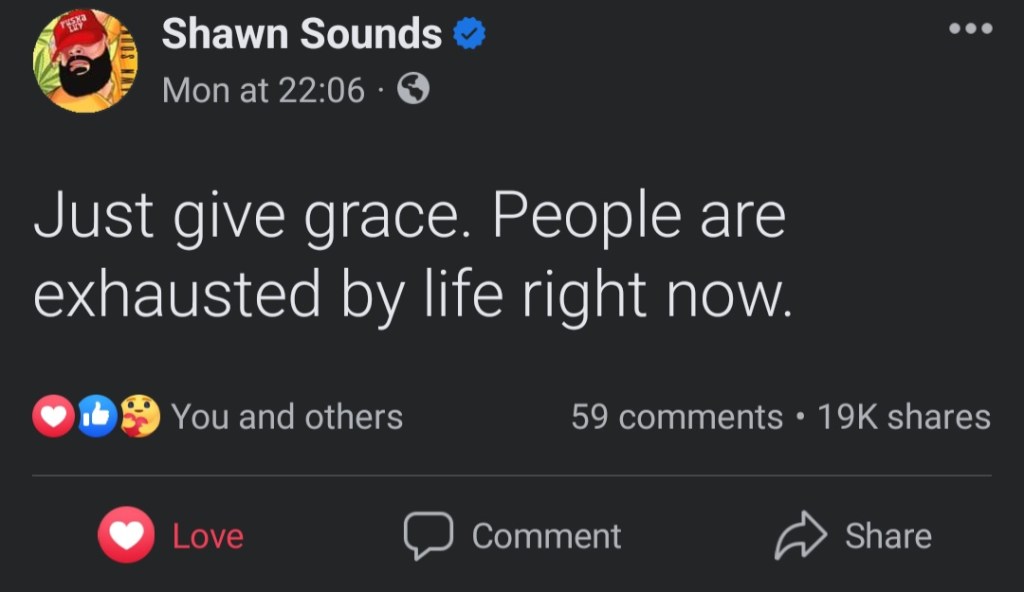Click the Shawn Sounds page name
Viewport: 1024px width, 592px height.
point(301,34)
